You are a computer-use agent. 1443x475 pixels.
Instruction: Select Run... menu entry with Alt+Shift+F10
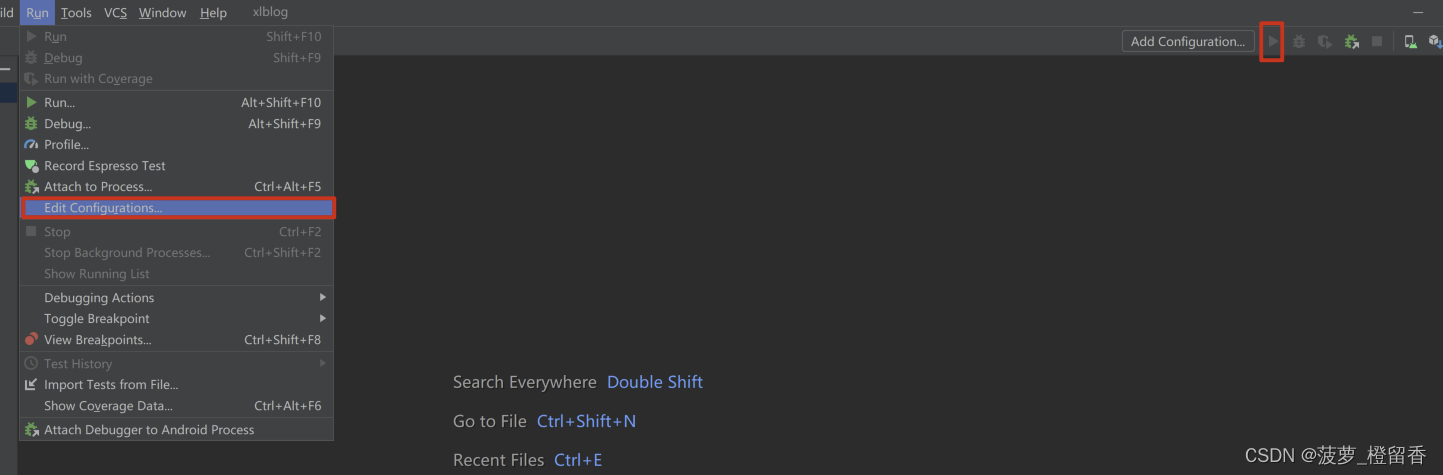[x=176, y=102]
